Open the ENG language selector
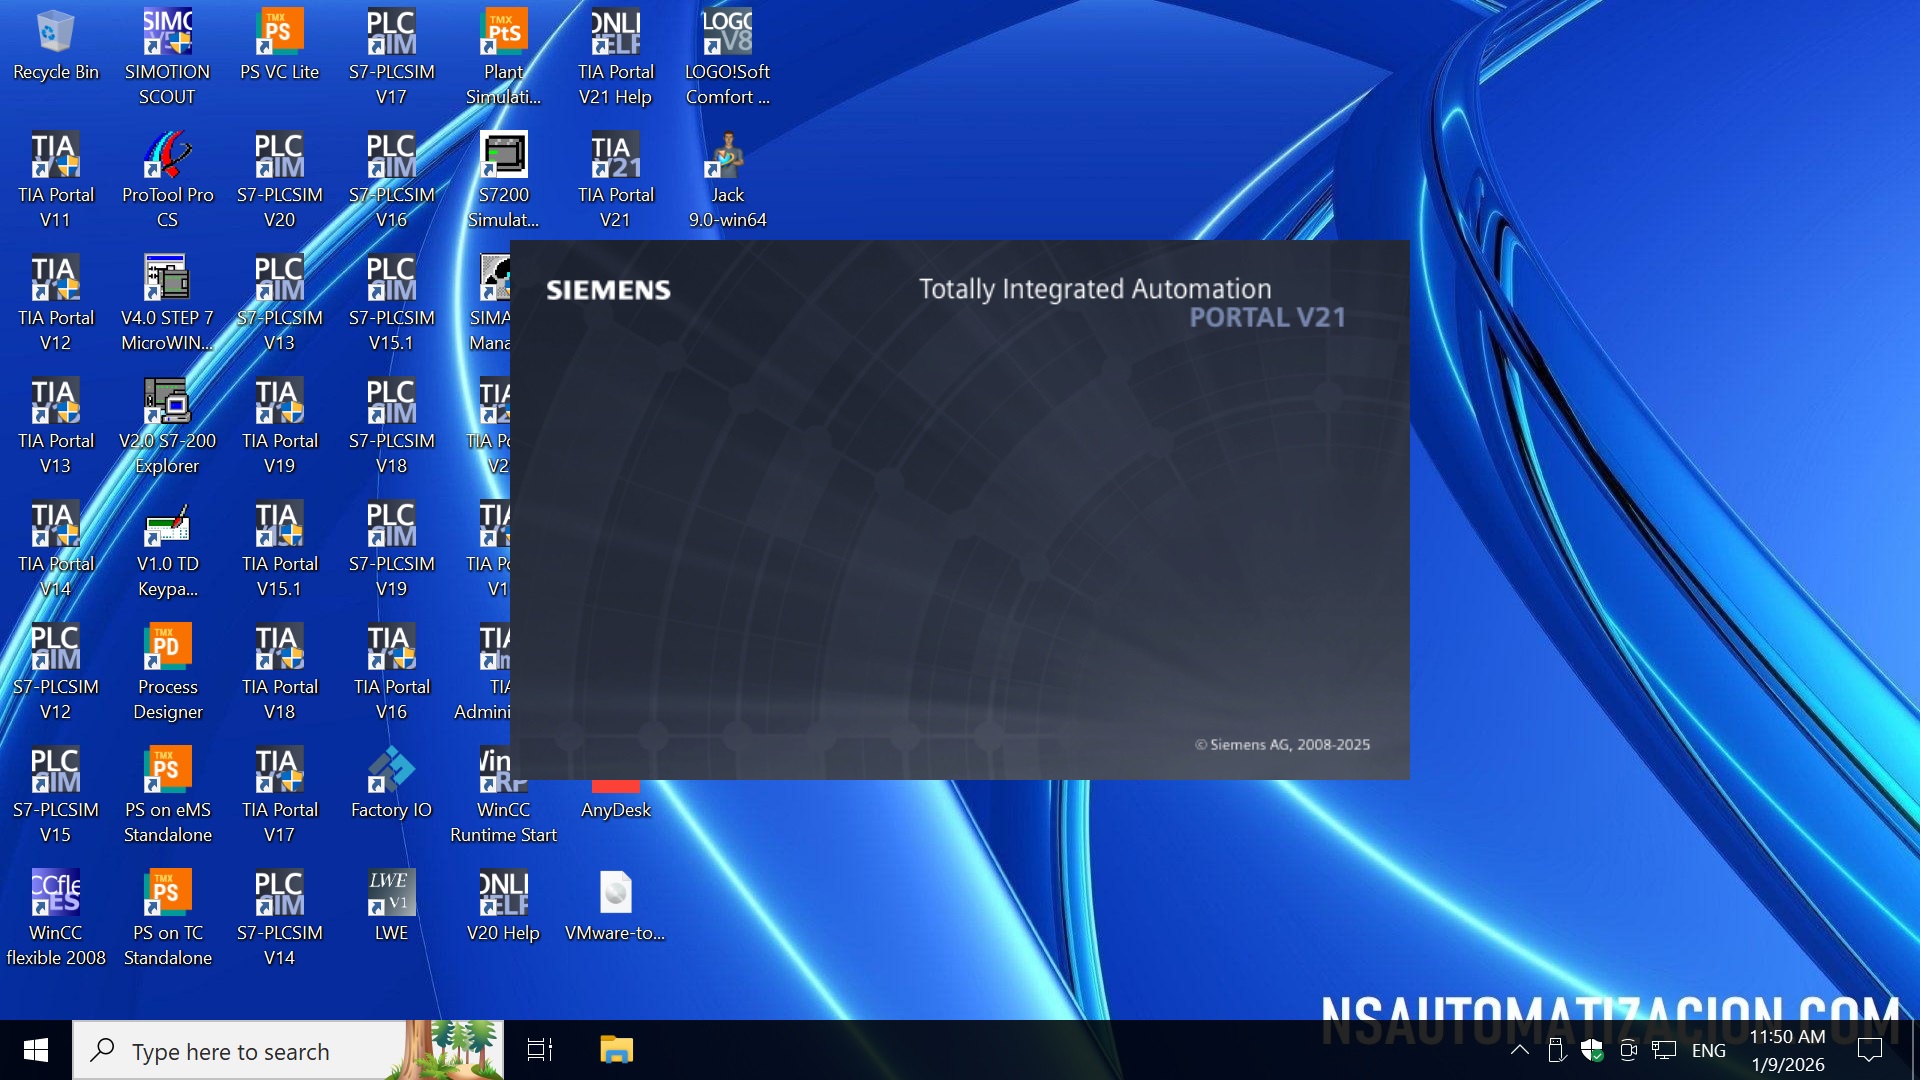 coord(1708,1051)
